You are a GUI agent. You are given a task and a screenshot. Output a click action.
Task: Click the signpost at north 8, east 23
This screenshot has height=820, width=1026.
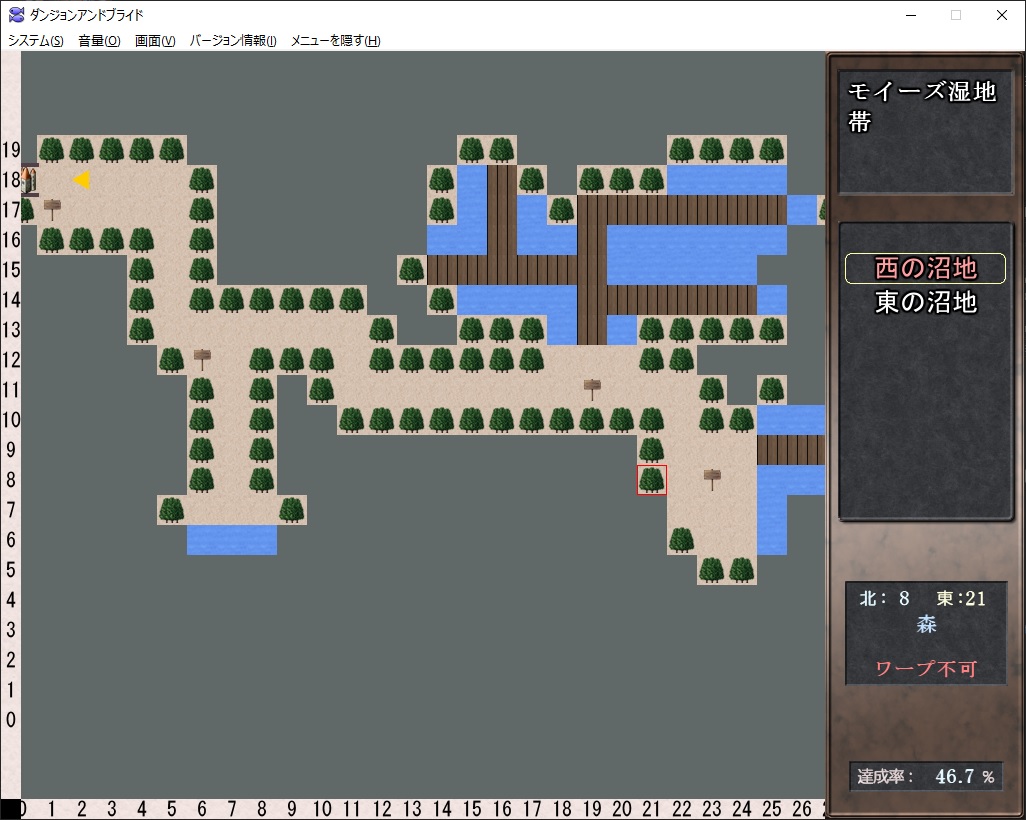tap(712, 478)
